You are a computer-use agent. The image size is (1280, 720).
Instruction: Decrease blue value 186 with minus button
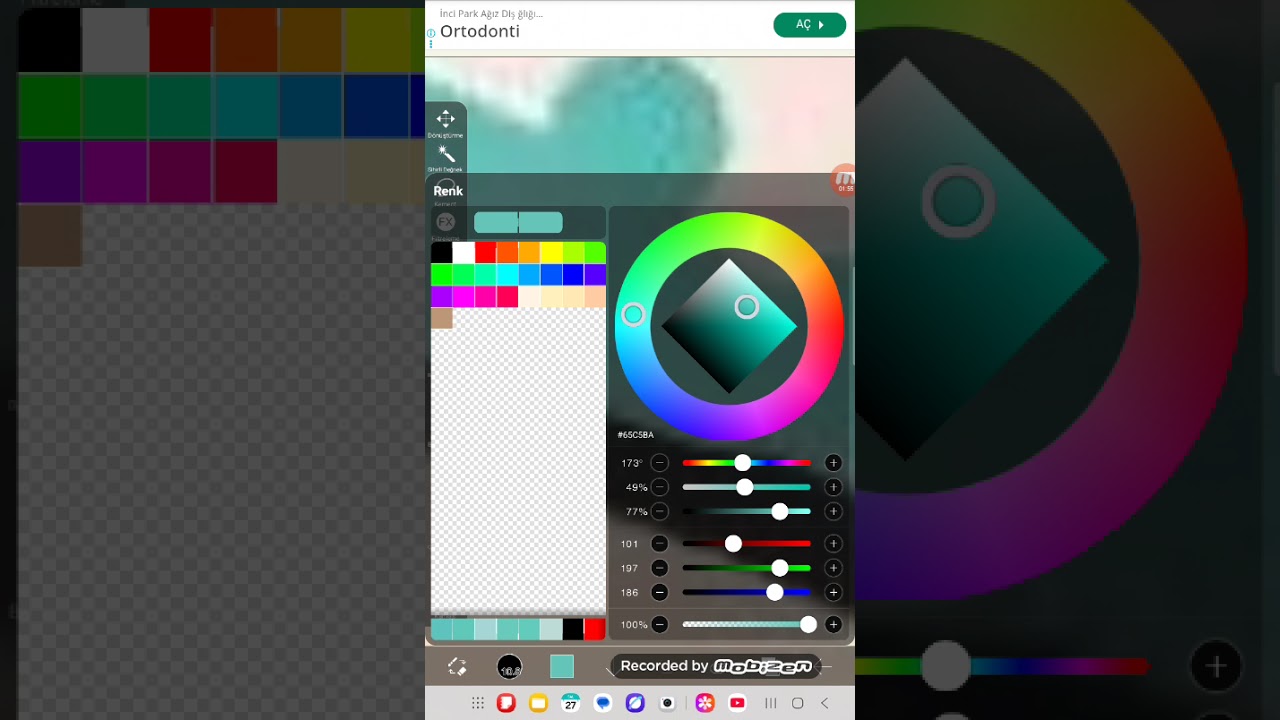point(660,592)
